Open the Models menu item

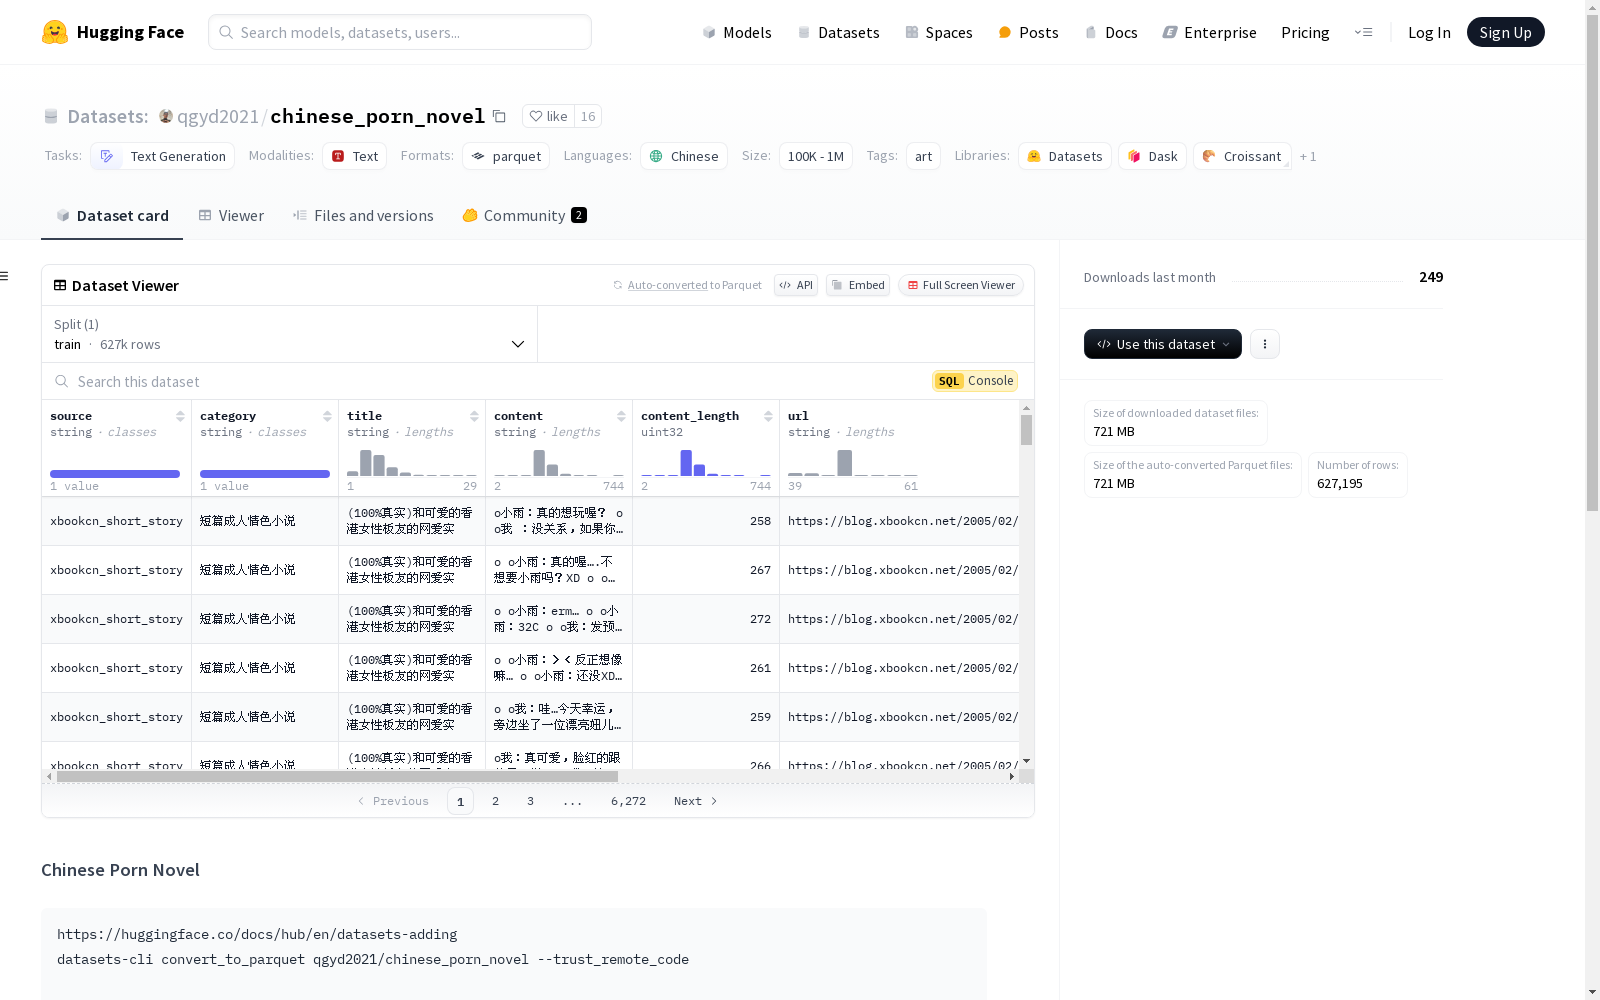tap(737, 32)
